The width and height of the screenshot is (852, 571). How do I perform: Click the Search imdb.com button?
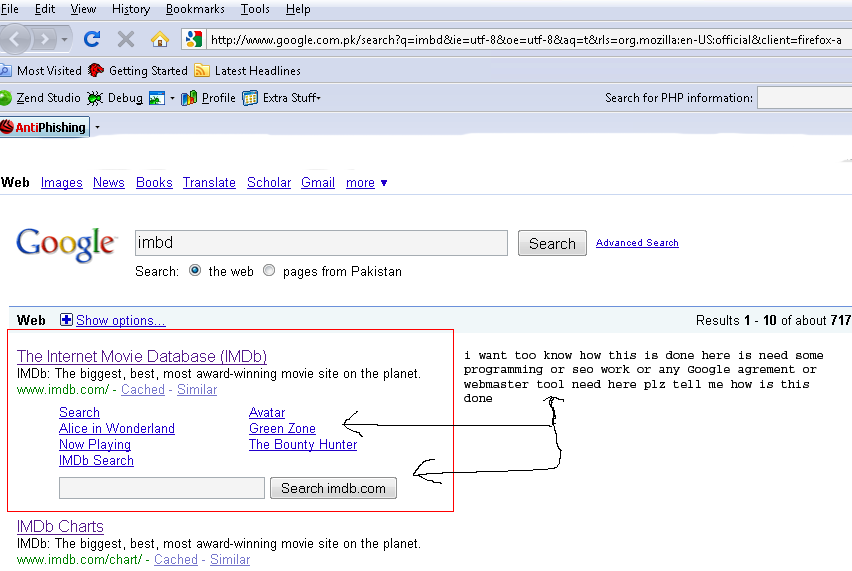coord(333,488)
